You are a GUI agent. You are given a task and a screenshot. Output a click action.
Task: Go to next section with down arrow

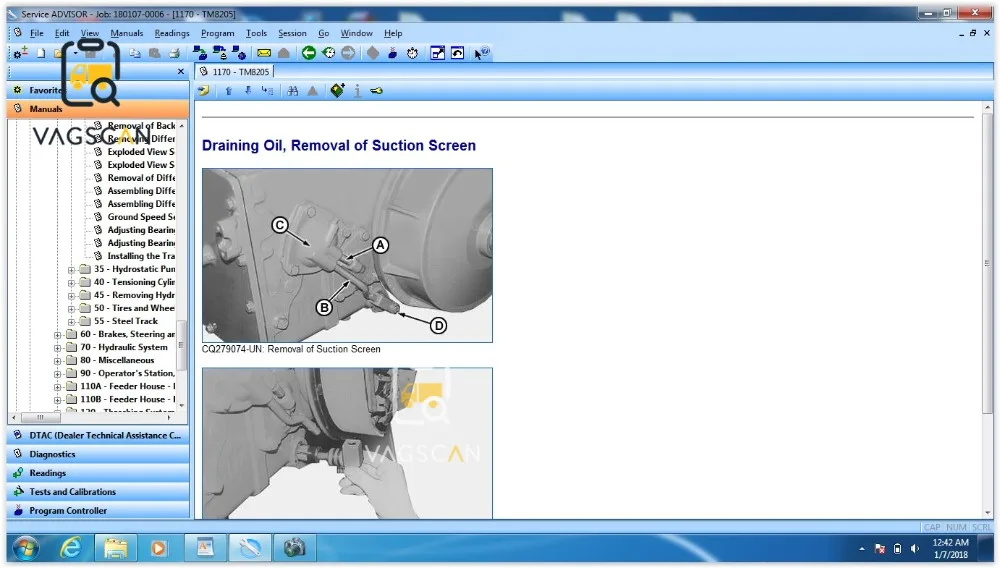[x=248, y=91]
